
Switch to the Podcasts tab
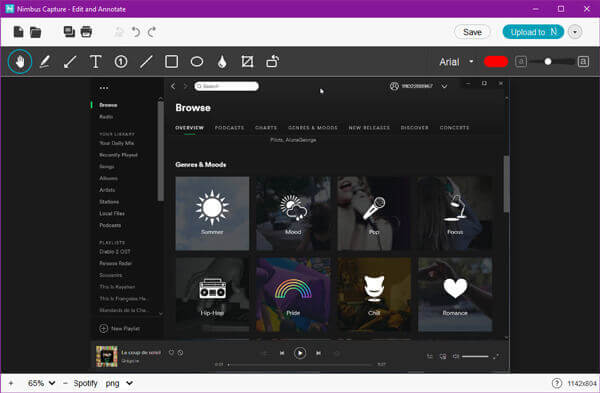coord(229,127)
